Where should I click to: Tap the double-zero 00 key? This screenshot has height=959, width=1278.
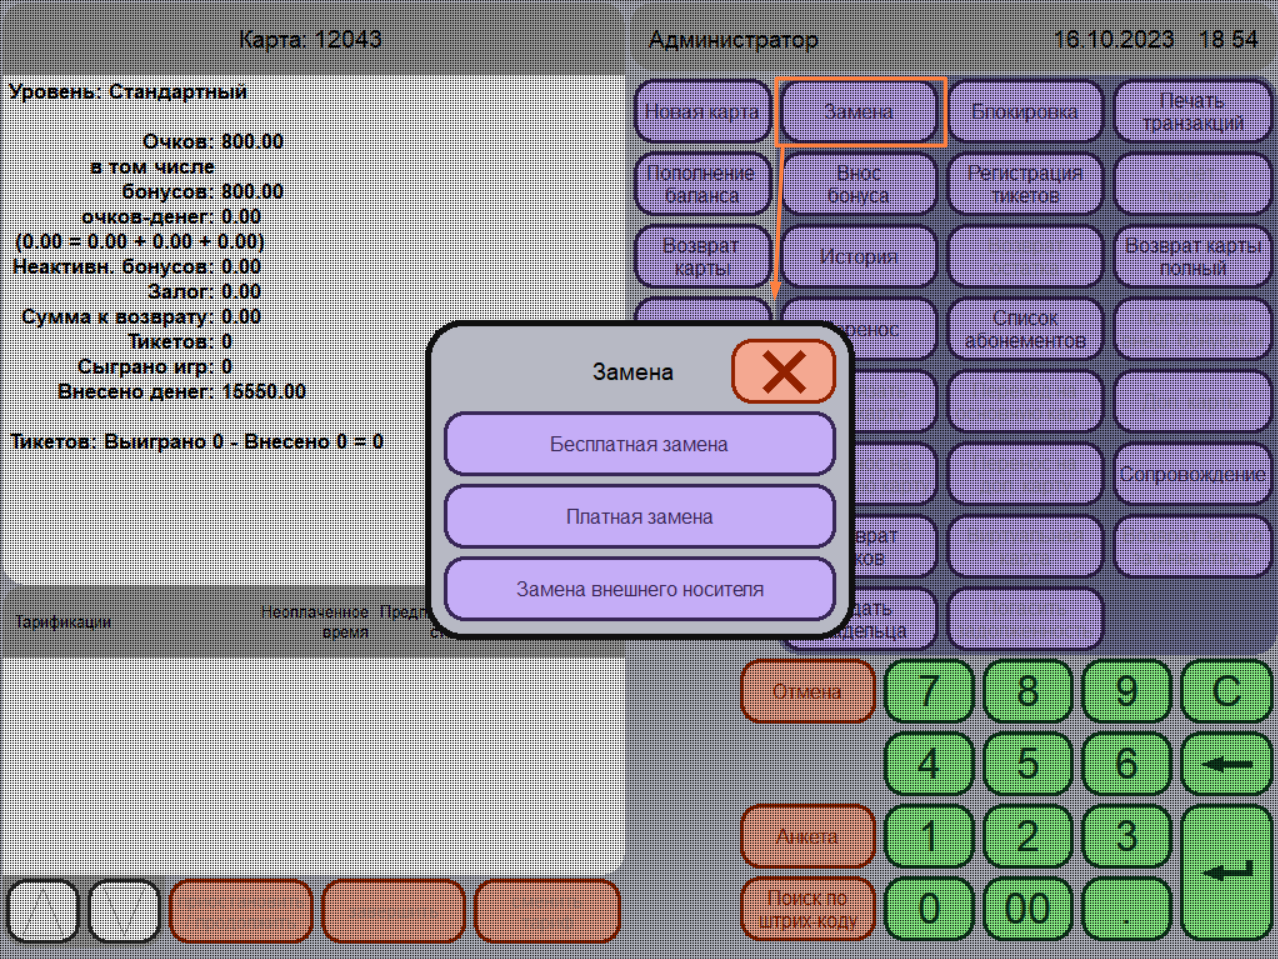[x=1028, y=909]
